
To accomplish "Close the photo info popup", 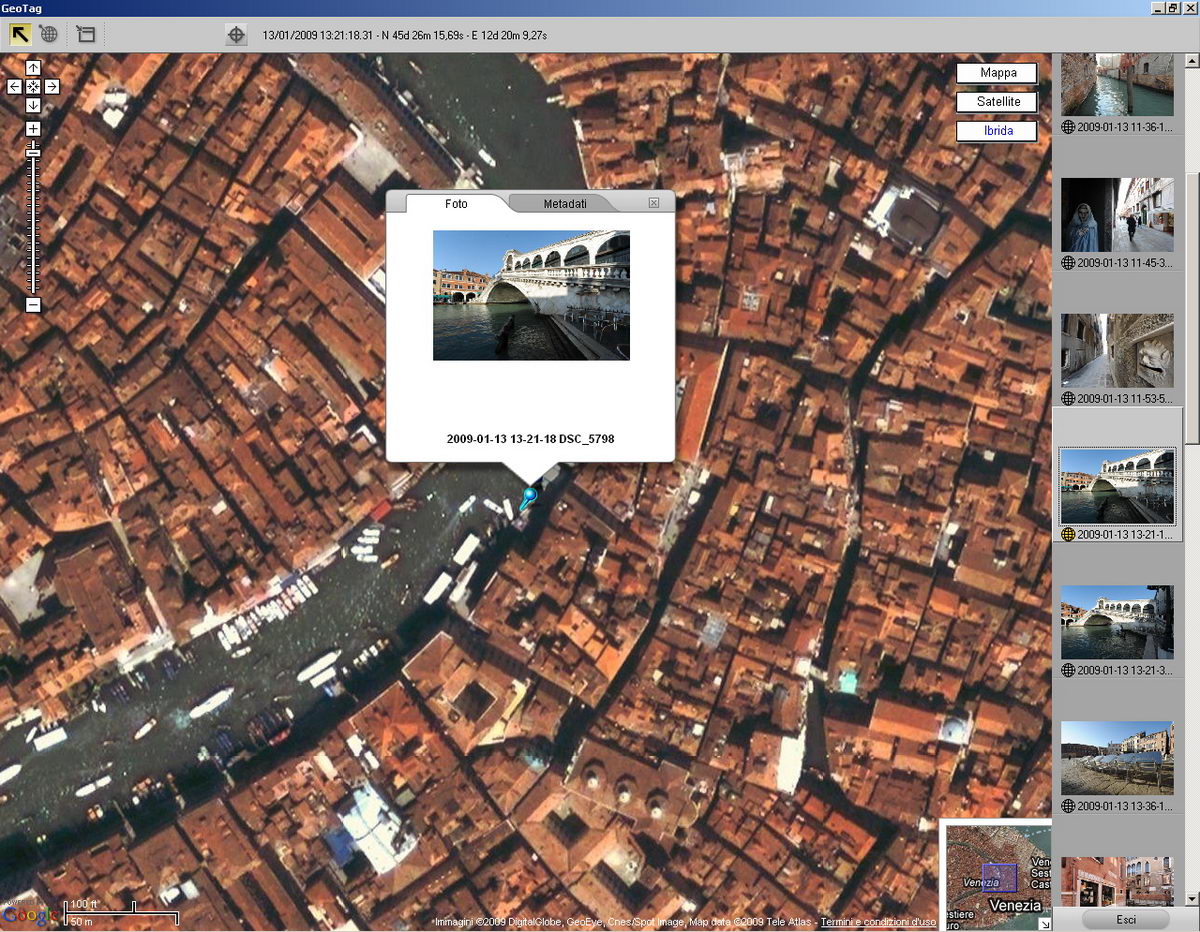I will [654, 203].
